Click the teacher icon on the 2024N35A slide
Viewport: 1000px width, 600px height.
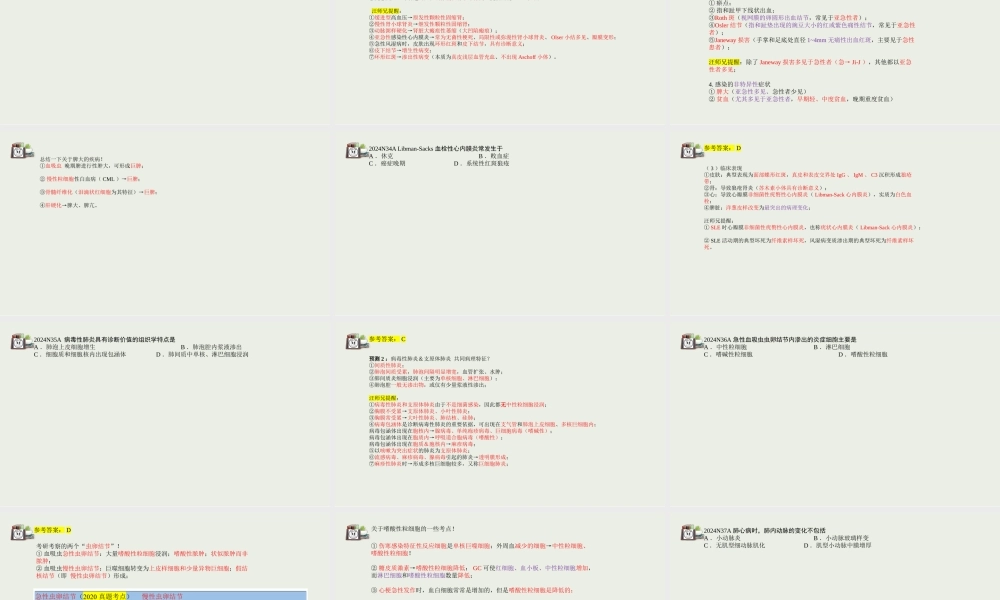(x=19, y=342)
